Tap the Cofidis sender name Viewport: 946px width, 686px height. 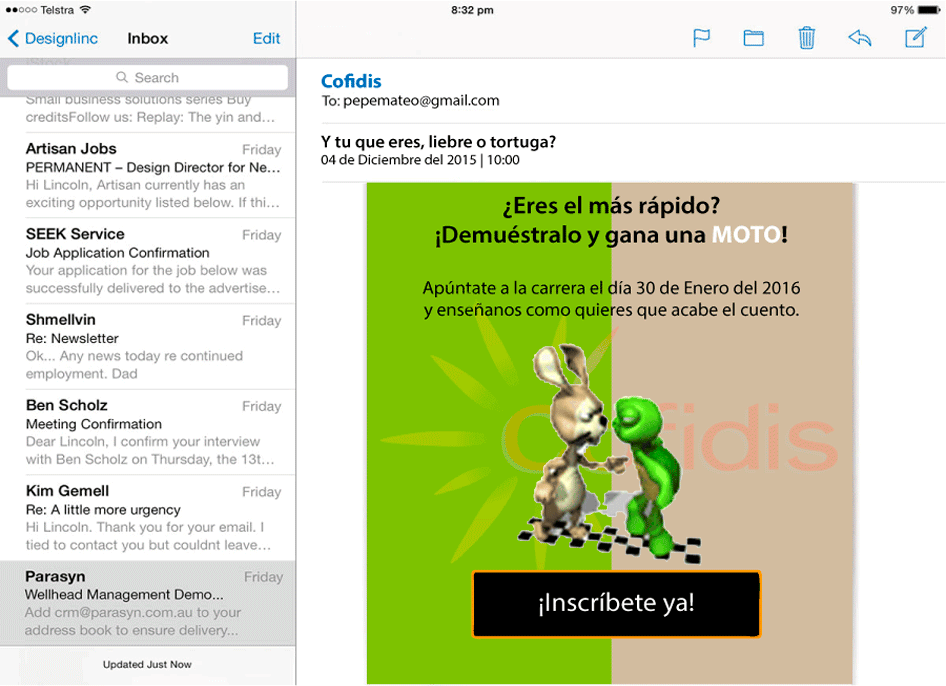351,81
